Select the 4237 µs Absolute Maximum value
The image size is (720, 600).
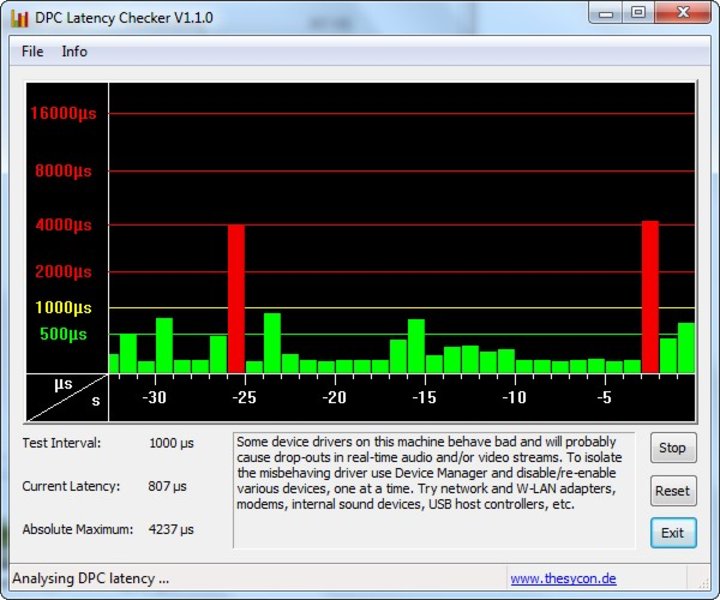(171, 529)
